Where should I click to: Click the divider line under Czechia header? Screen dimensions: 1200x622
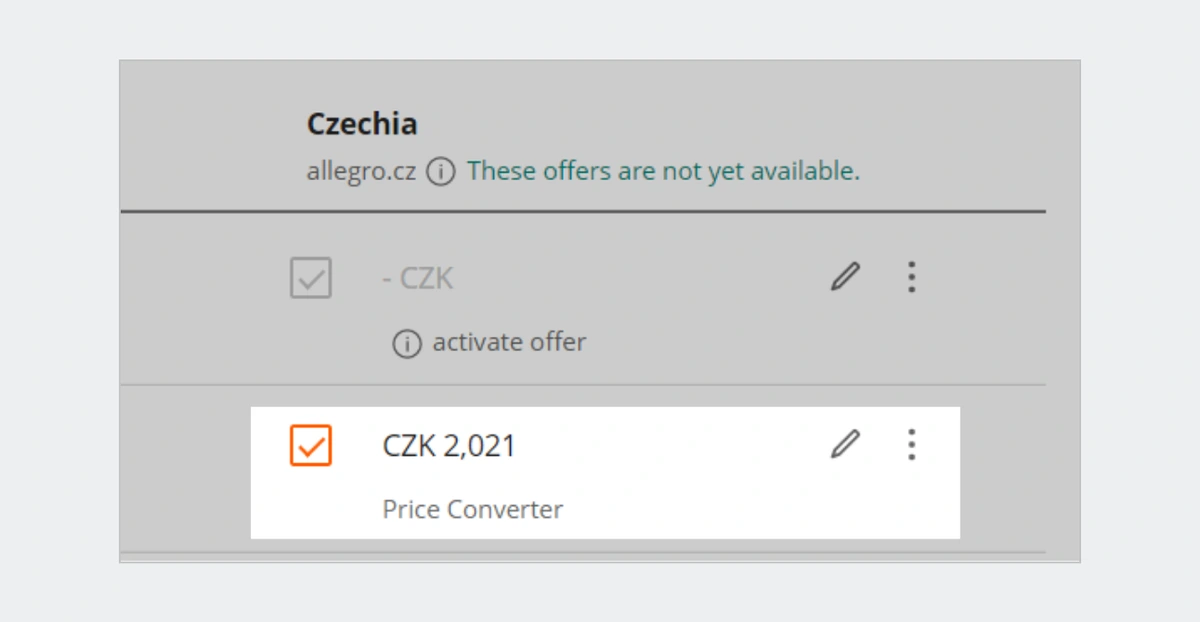pyautogui.click(x=583, y=212)
